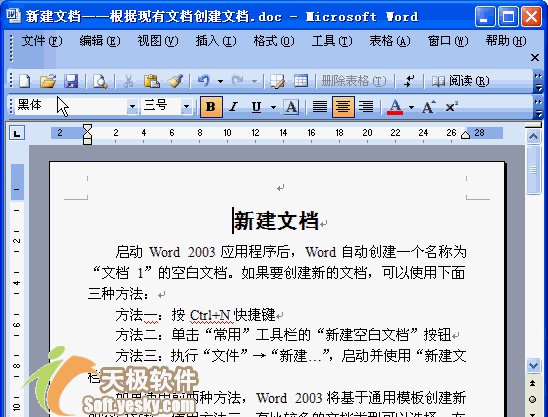Screen dimensions: 548x417
Task: Jump to previous page double-arrow
Action: tap(533, 383)
